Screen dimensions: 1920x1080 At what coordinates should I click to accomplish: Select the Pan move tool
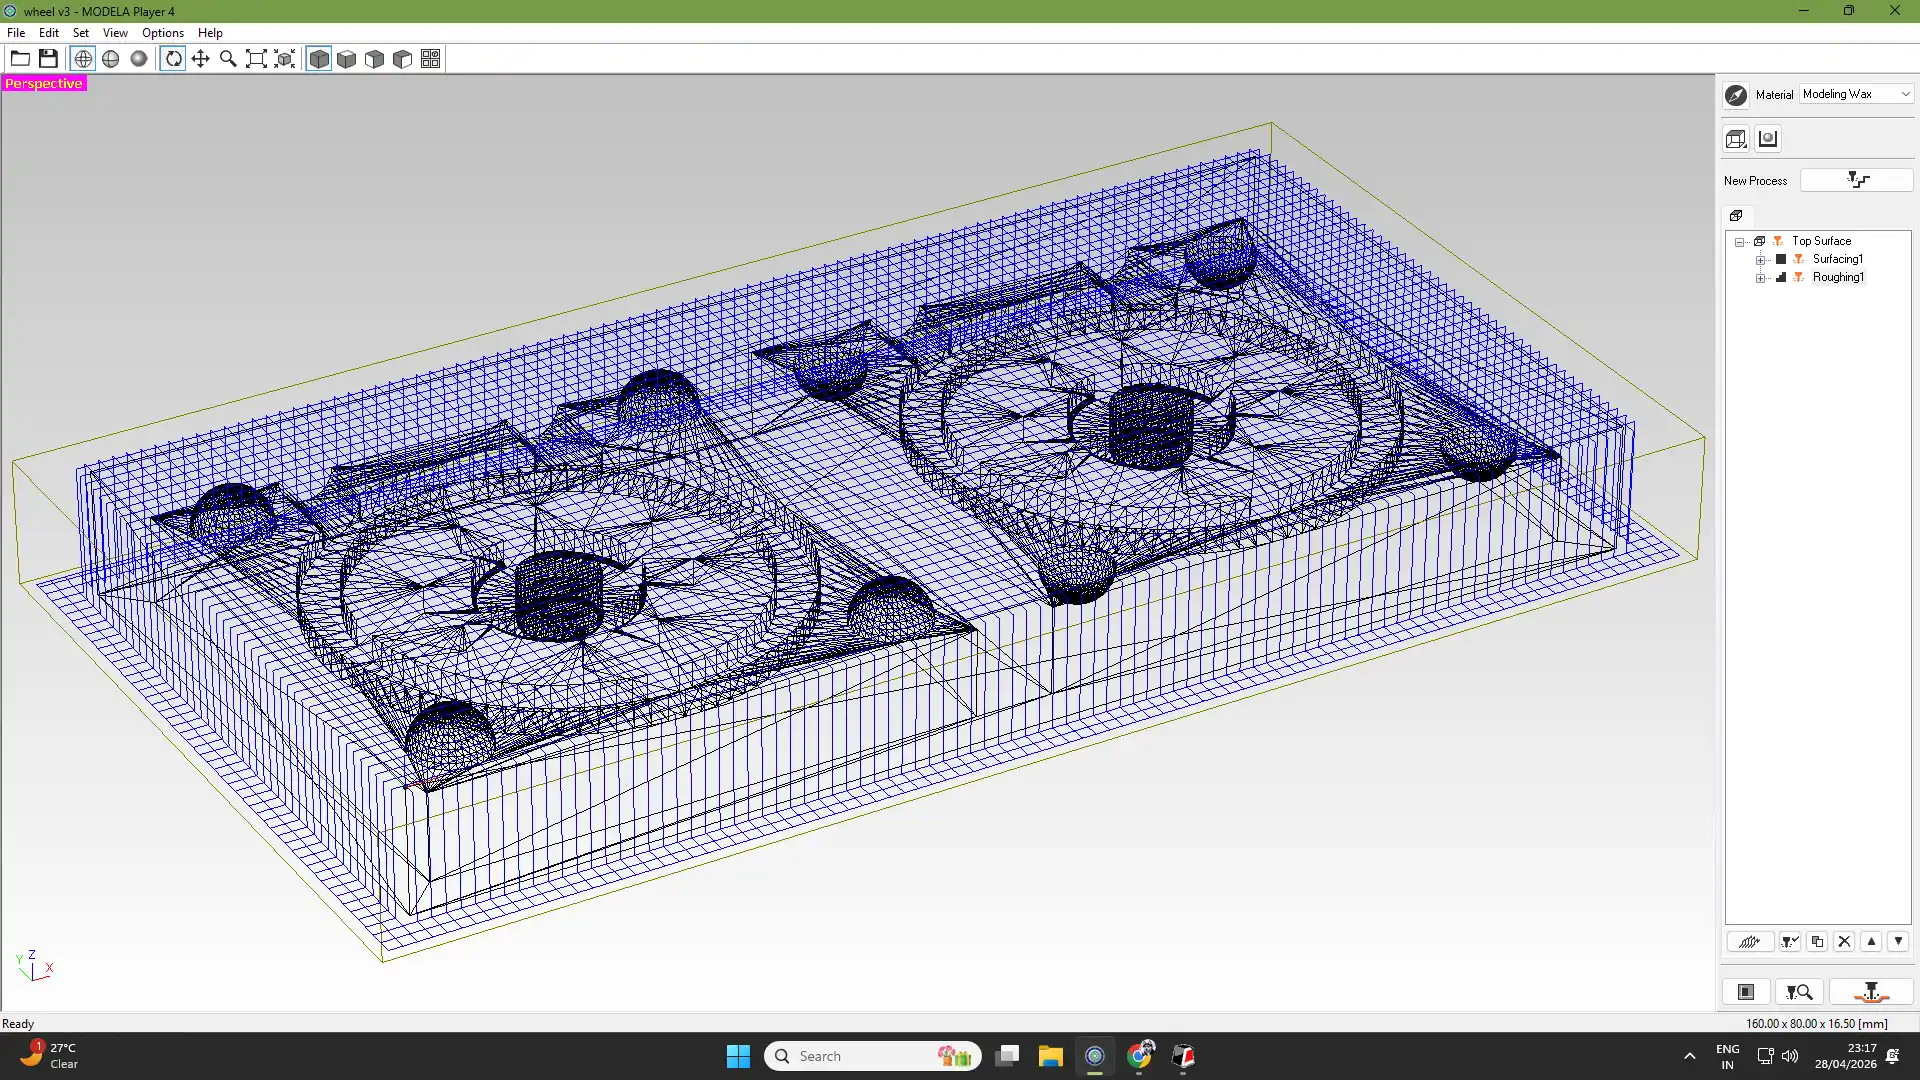[200, 59]
